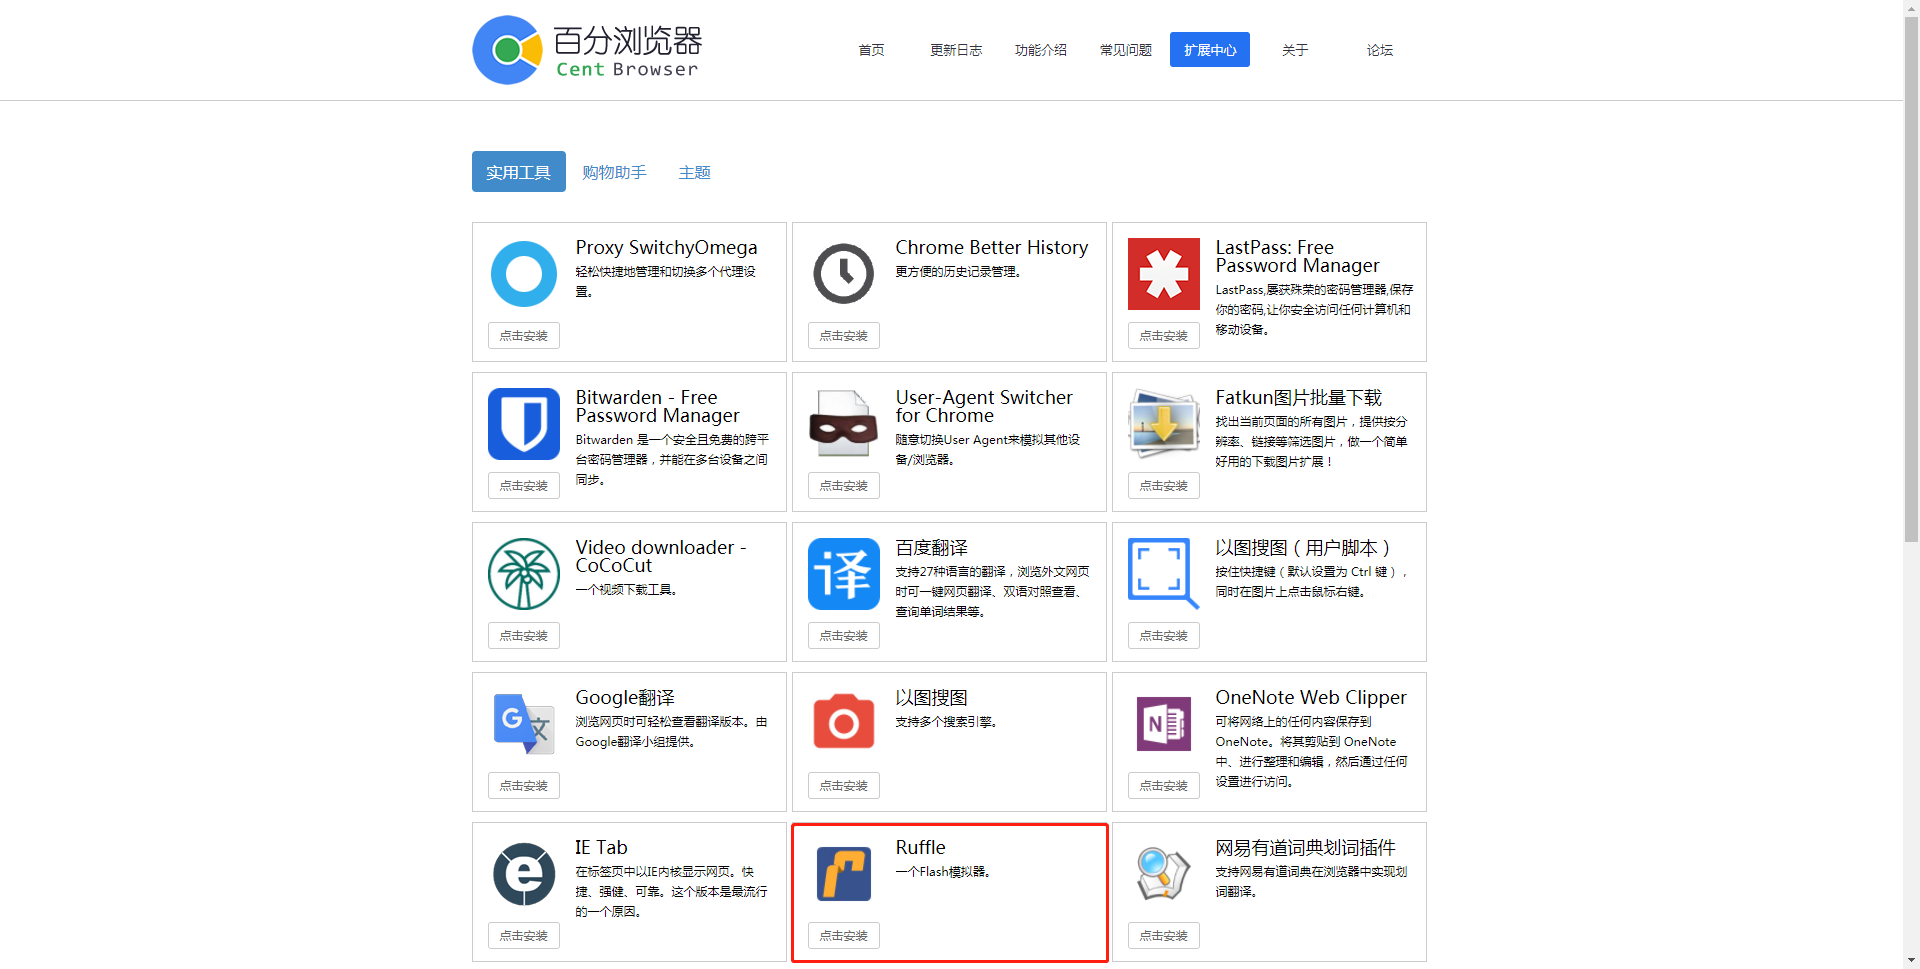Install Google翻译 via 点击安装

(x=524, y=786)
